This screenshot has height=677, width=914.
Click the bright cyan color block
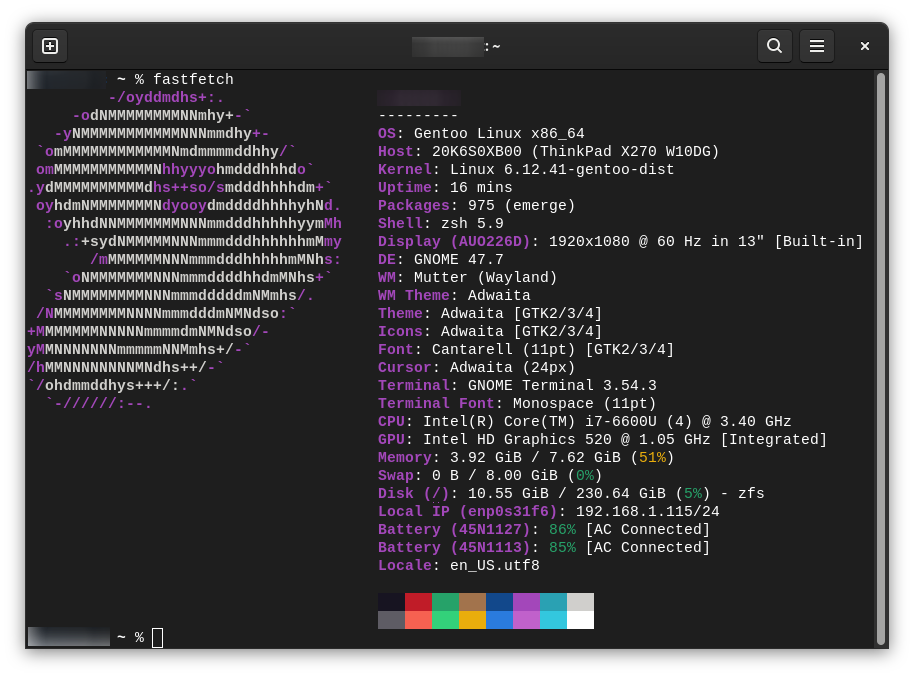[x=553, y=620]
